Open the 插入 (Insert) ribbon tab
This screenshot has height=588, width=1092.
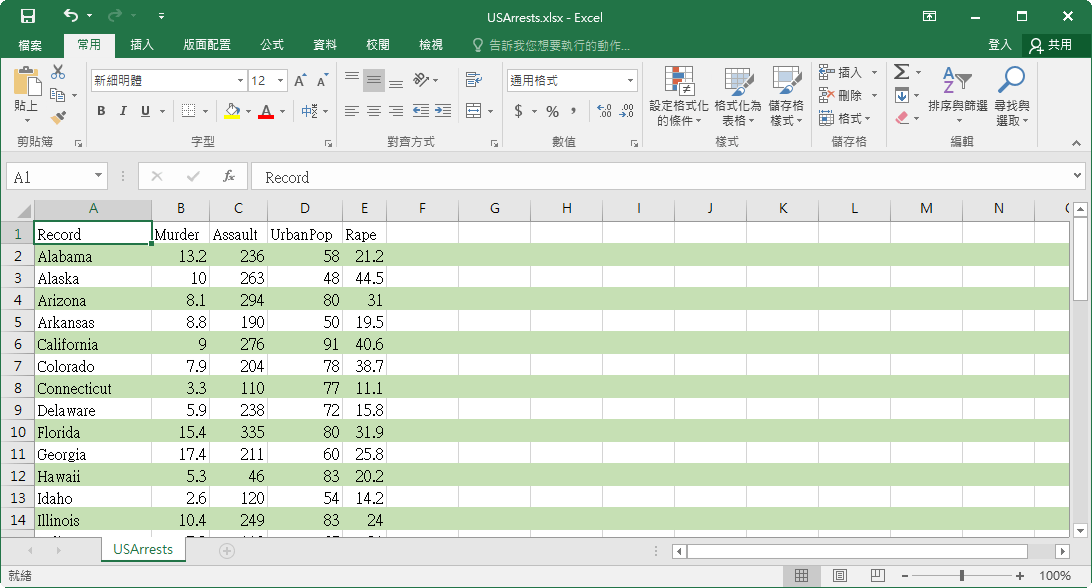click(x=142, y=45)
